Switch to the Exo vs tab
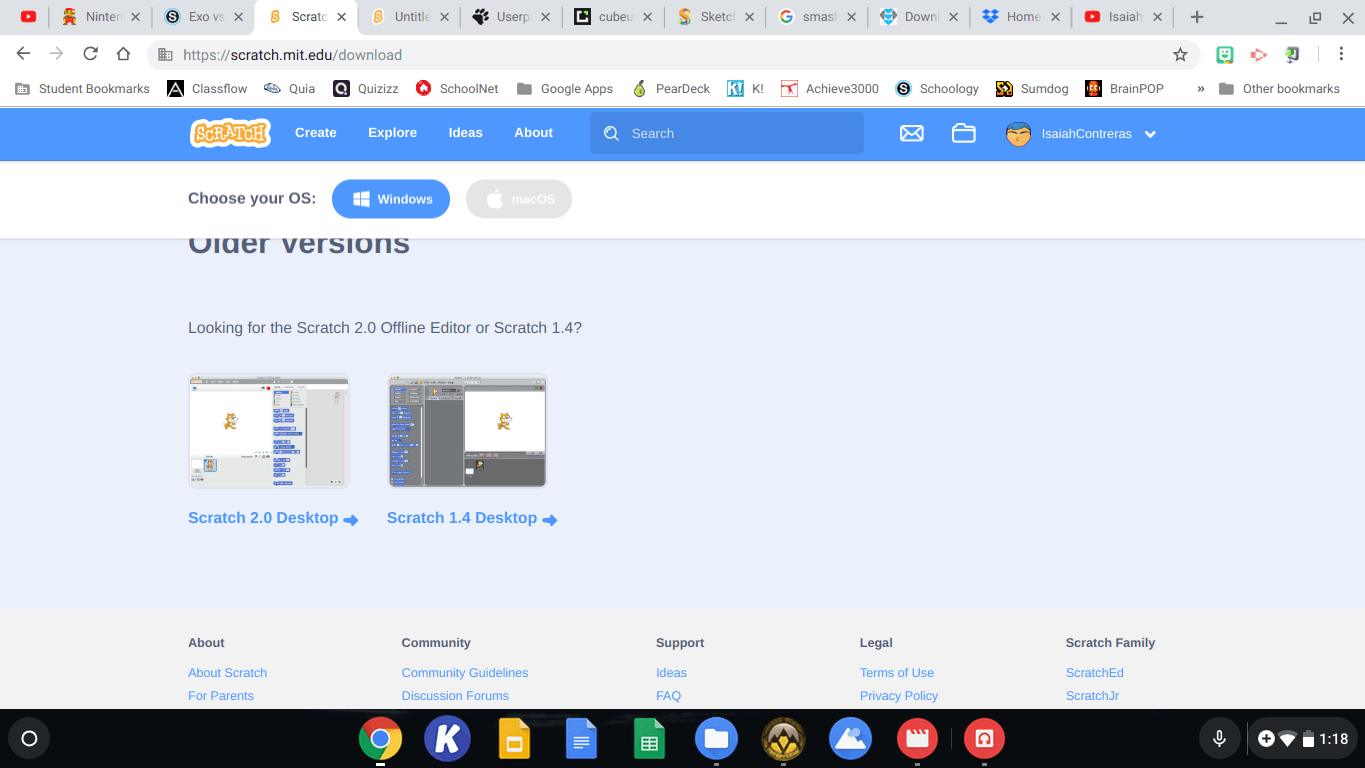This screenshot has width=1365, height=768. tap(203, 17)
